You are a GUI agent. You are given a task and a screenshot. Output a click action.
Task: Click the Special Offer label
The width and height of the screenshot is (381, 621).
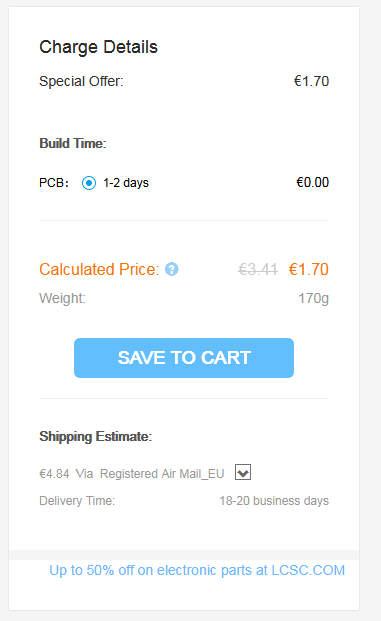point(81,82)
